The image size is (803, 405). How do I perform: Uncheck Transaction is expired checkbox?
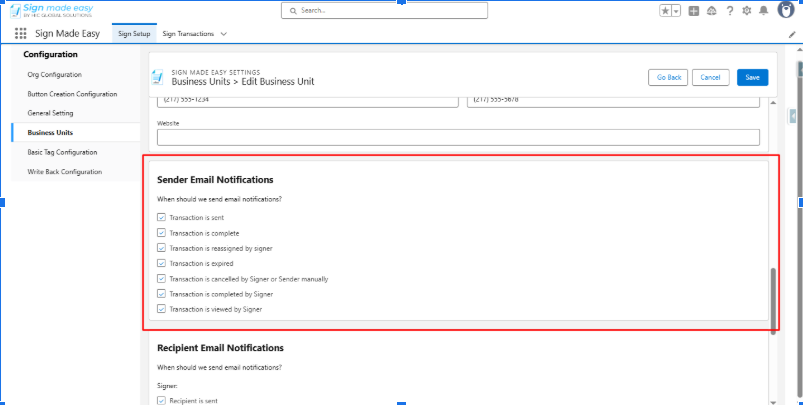[x=161, y=263]
